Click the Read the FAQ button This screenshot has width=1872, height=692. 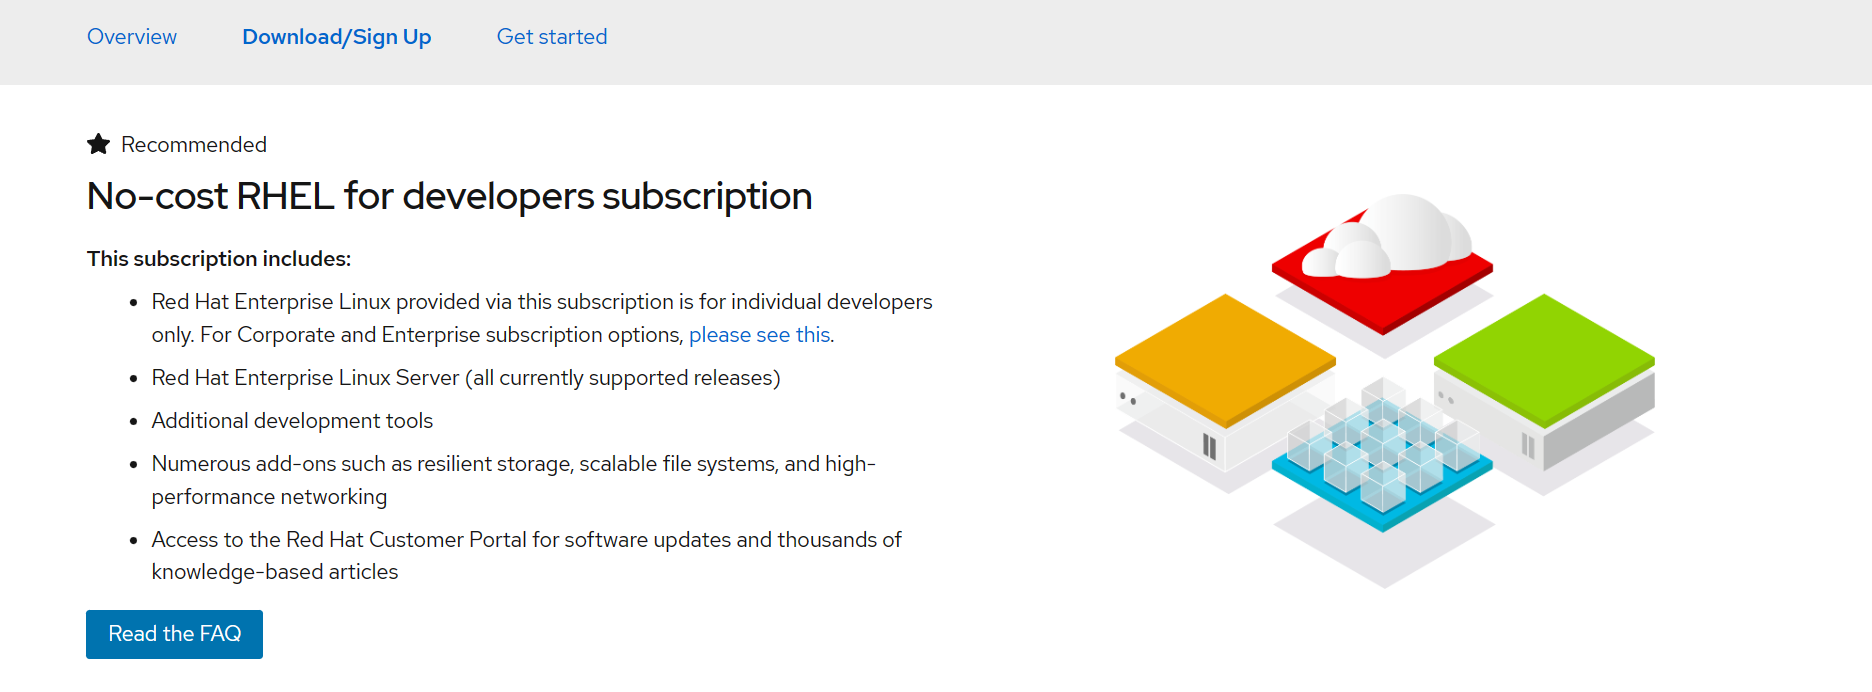coord(174,634)
